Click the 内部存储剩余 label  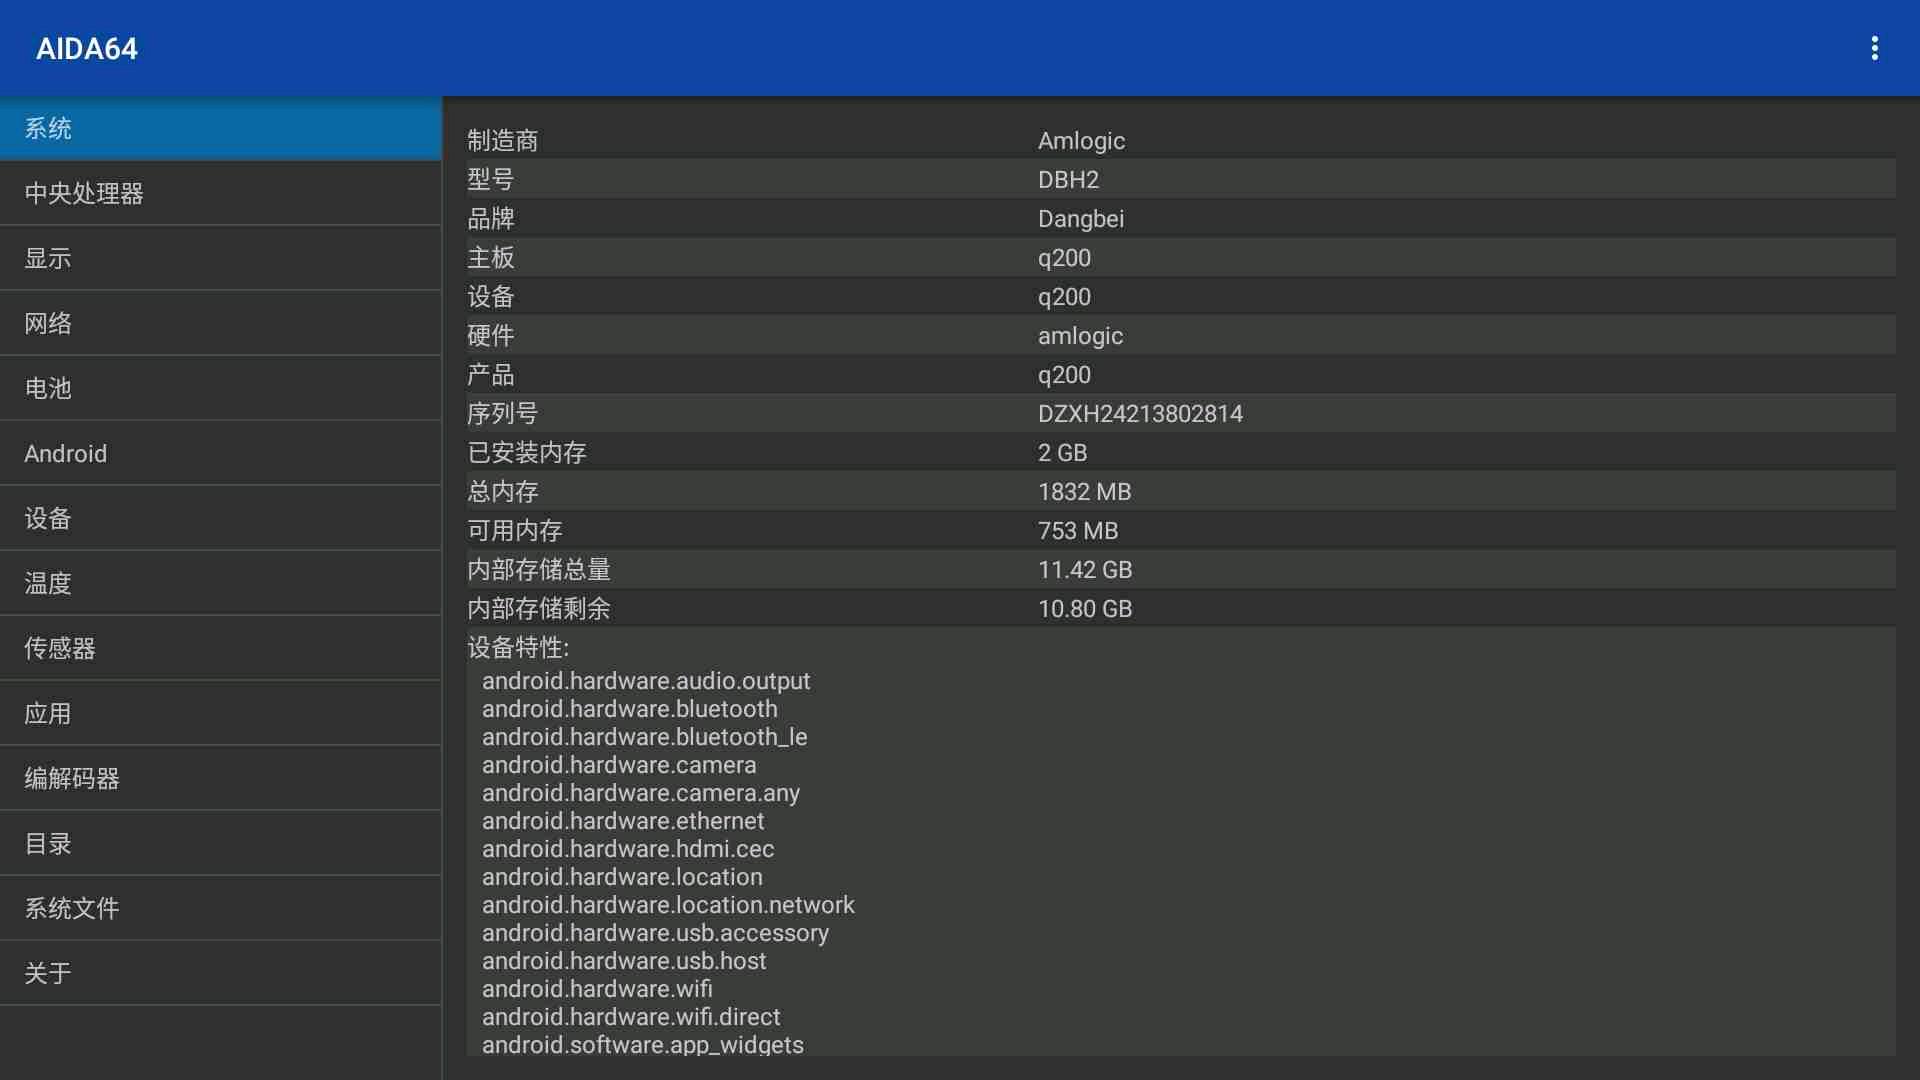click(539, 609)
